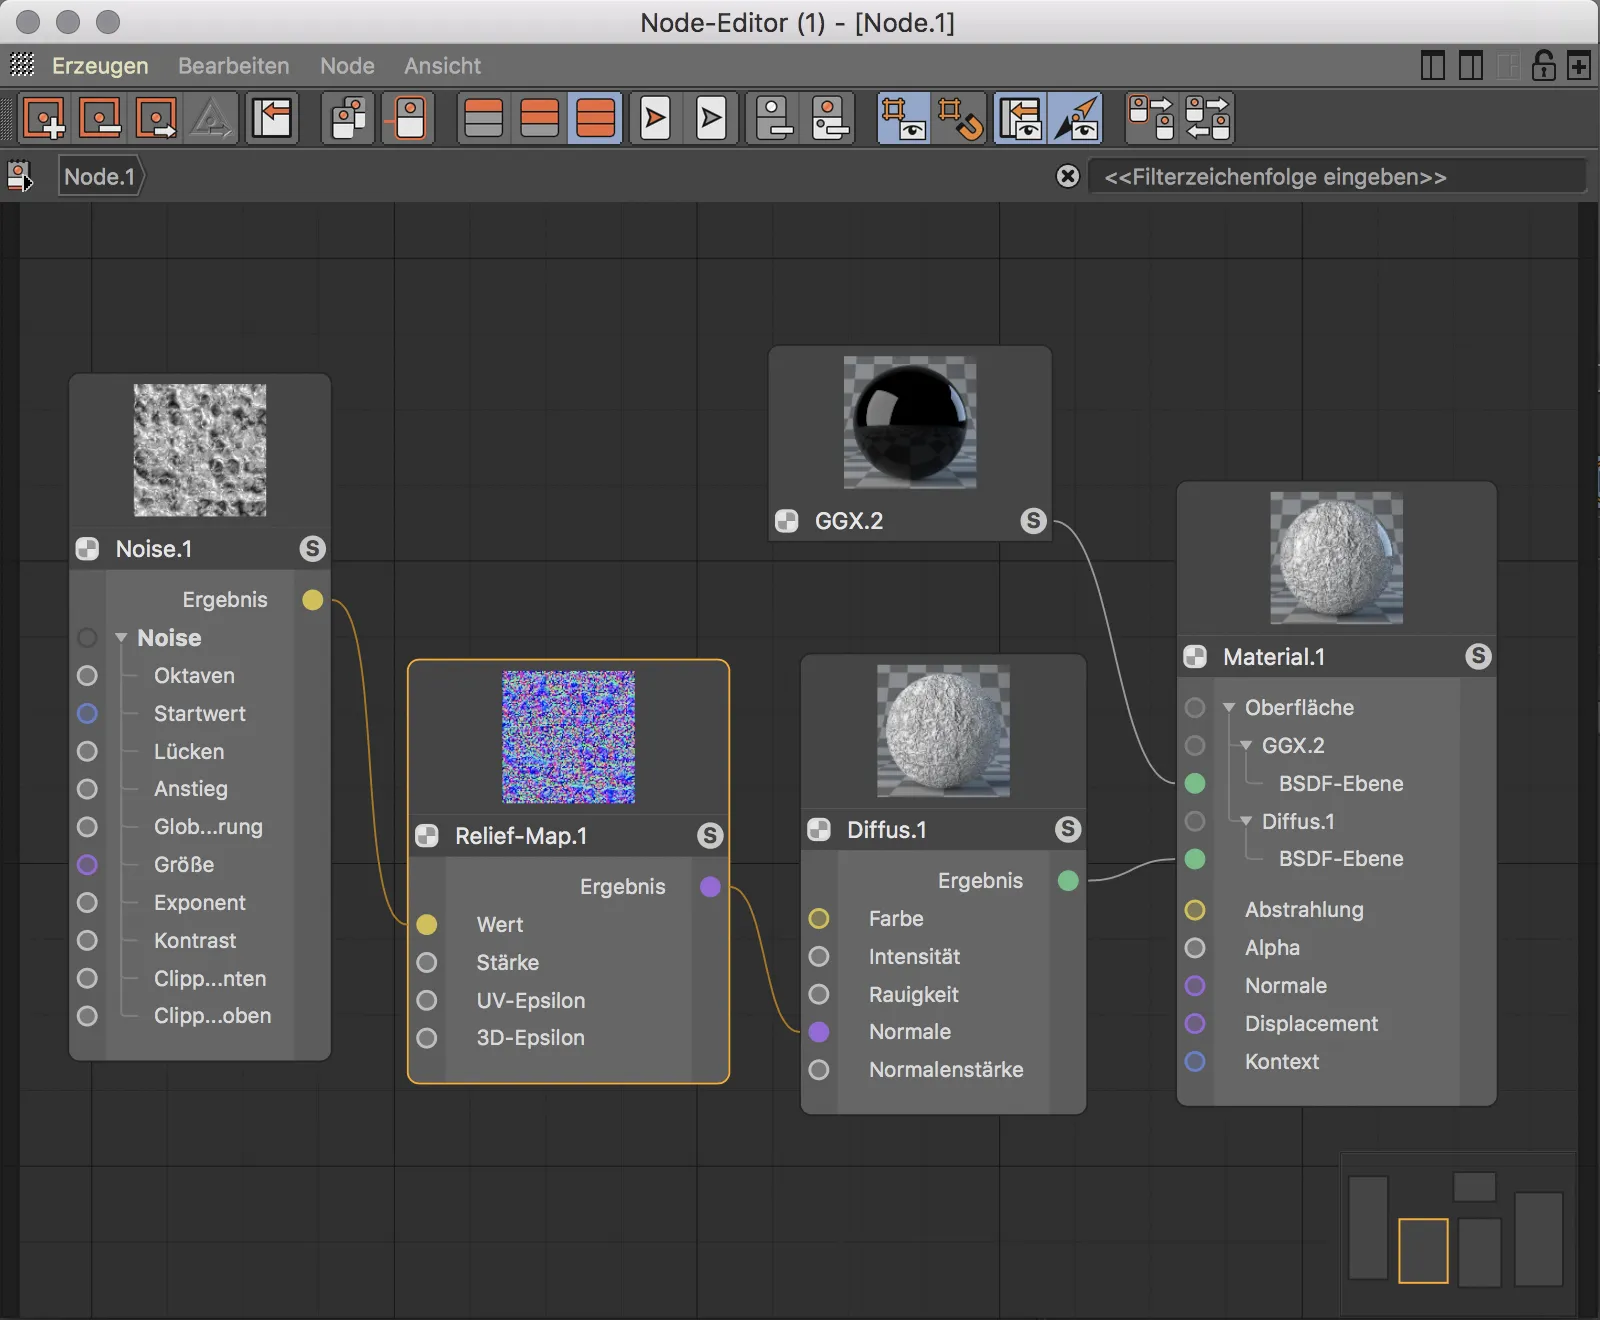Collapse the Noise group in Noise.1 node
The image size is (1600, 1320).
point(121,638)
